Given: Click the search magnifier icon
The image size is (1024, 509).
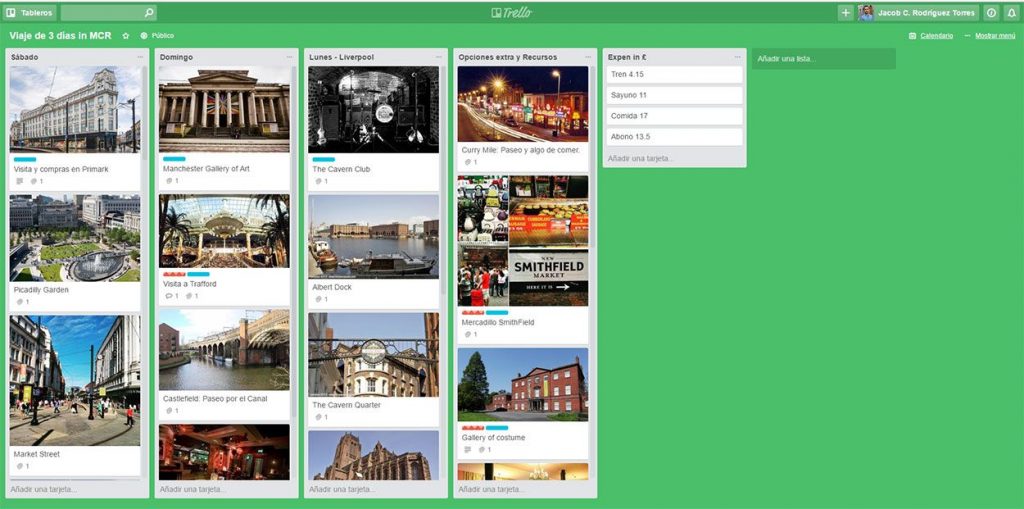Looking at the screenshot, I should coord(149,12).
